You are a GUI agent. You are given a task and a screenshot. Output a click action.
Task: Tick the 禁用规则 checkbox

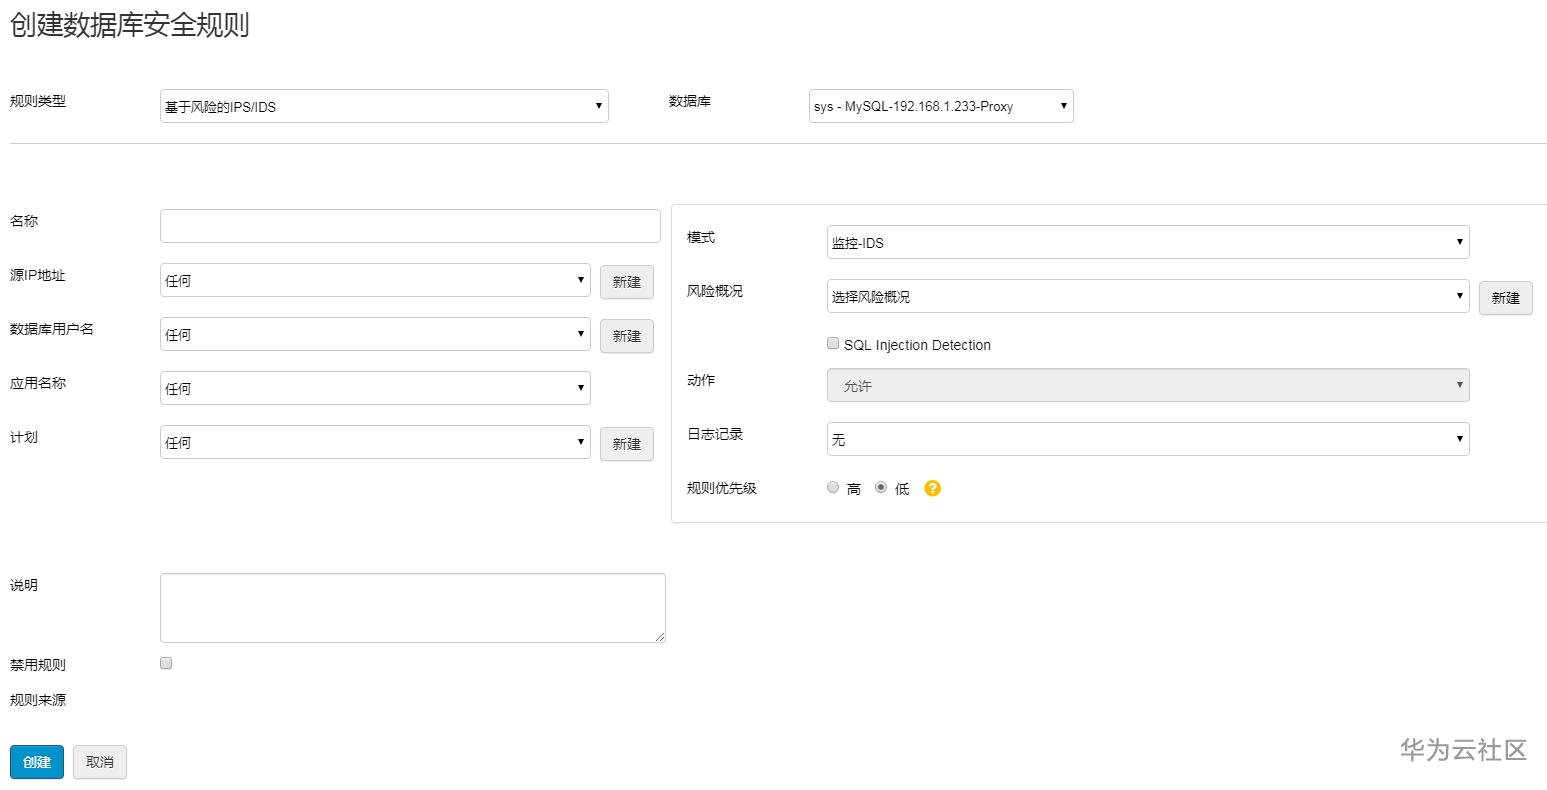pyautogui.click(x=166, y=663)
